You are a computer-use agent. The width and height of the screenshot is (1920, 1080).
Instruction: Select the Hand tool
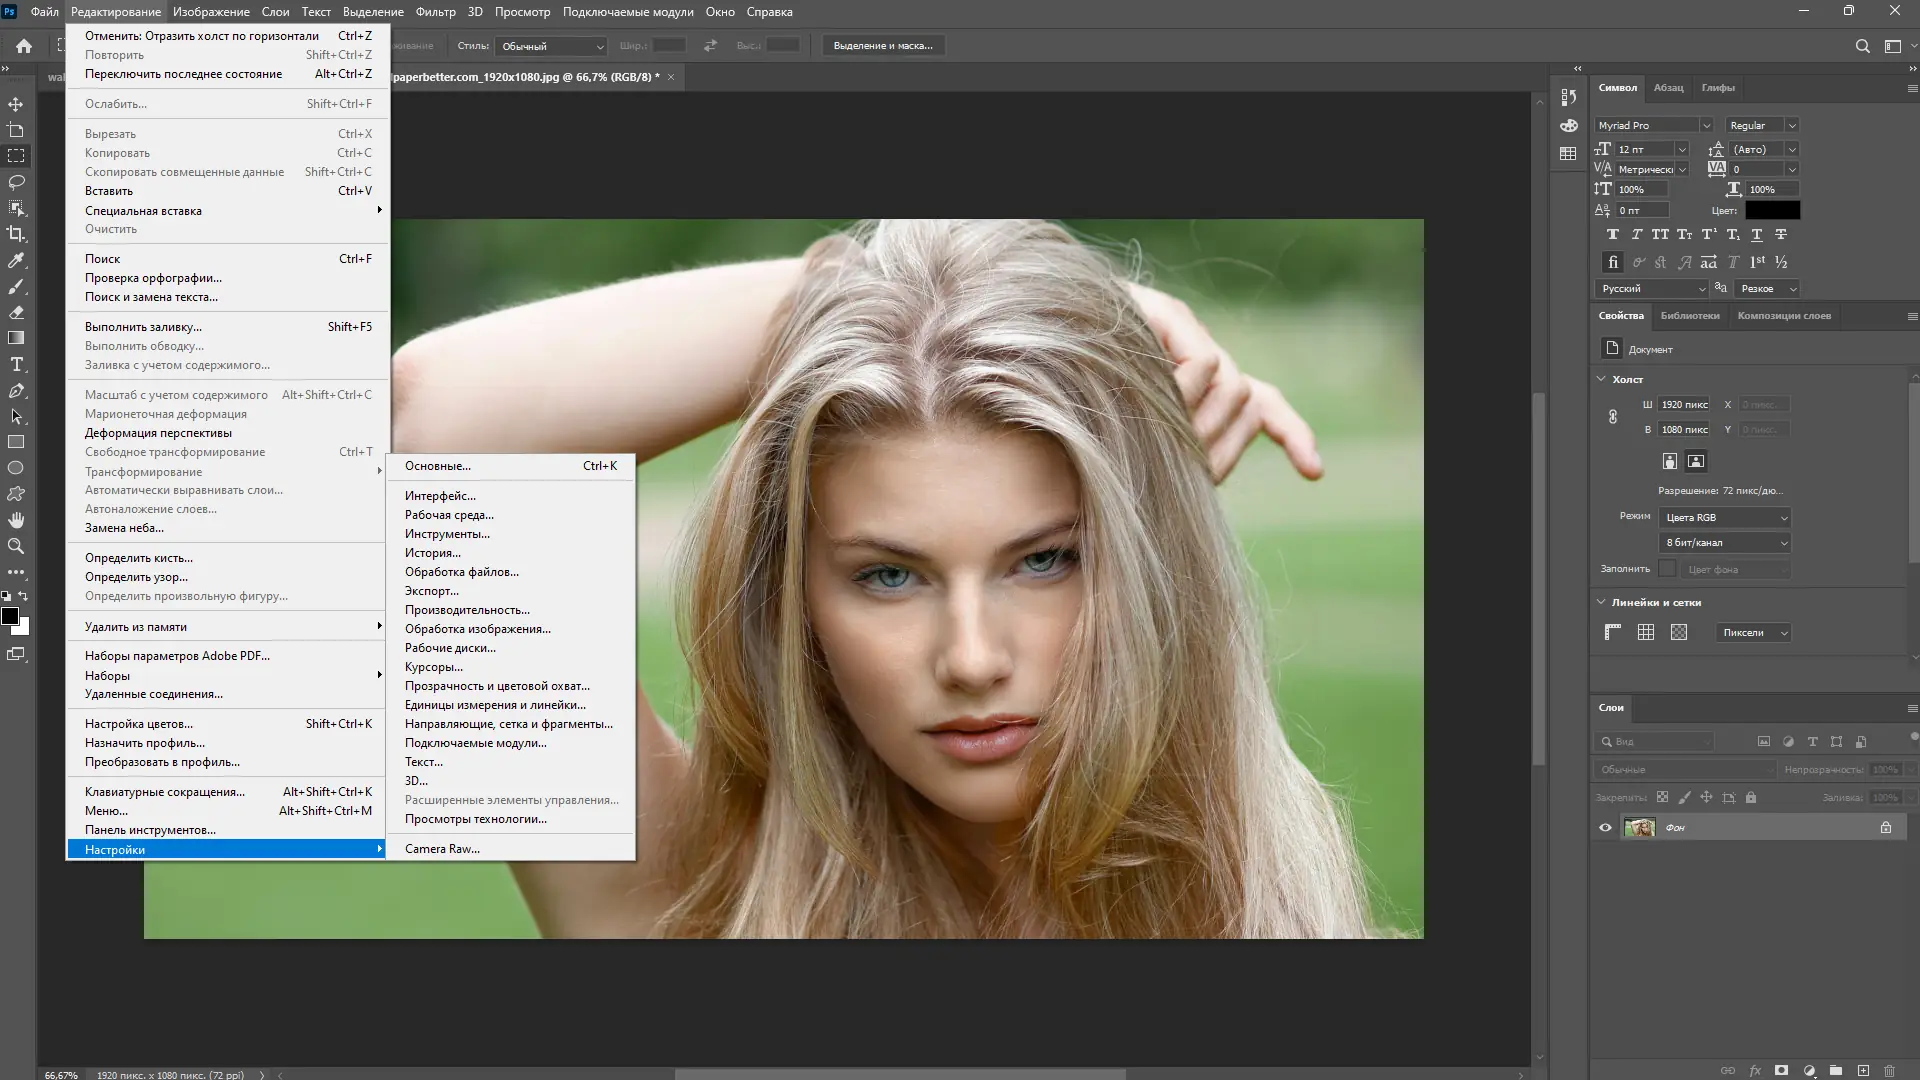[x=16, y=520]
